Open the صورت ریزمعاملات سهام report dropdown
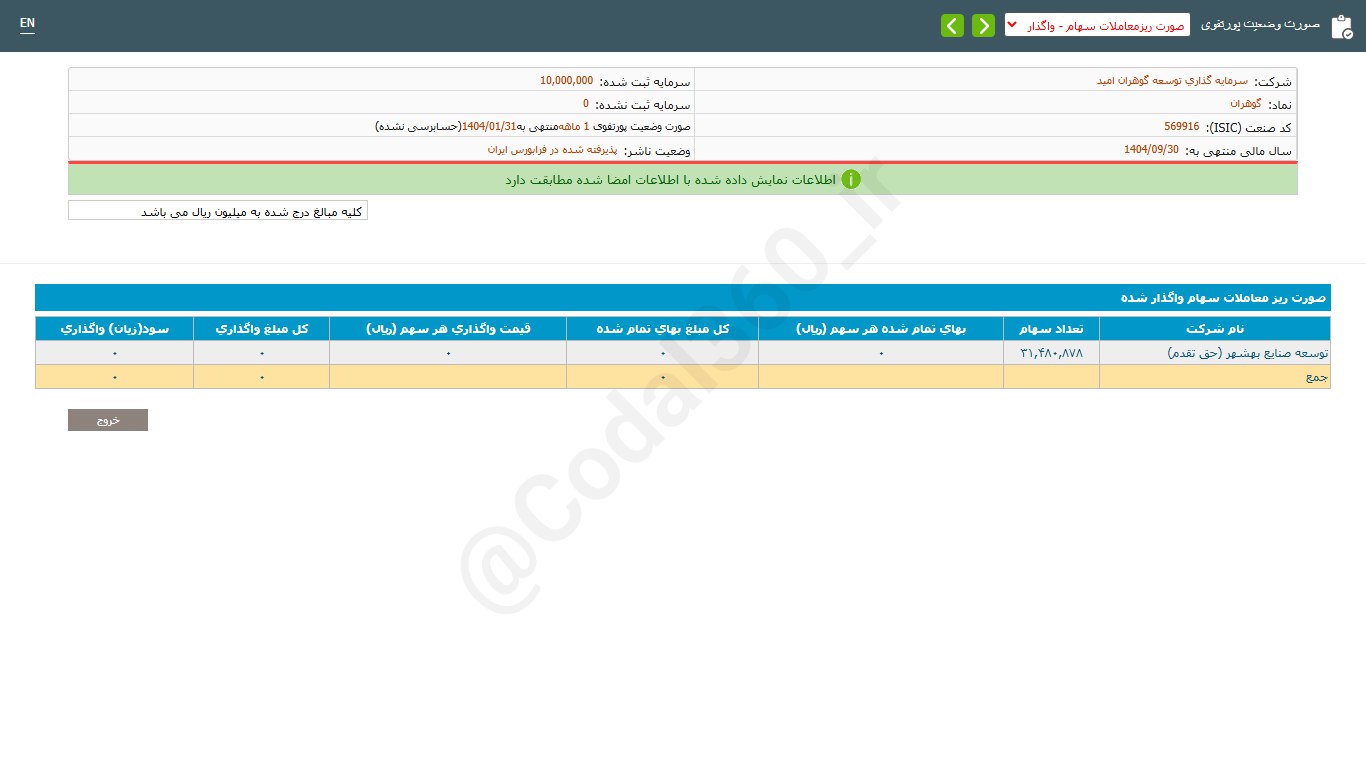1366x768 pixels. [1097, 25]
